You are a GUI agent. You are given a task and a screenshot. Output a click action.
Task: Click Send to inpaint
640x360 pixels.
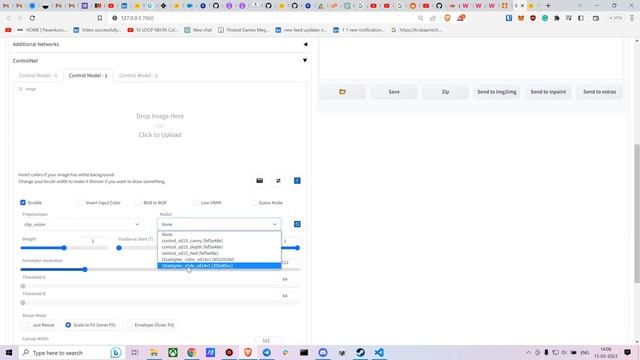coord(548,92)
